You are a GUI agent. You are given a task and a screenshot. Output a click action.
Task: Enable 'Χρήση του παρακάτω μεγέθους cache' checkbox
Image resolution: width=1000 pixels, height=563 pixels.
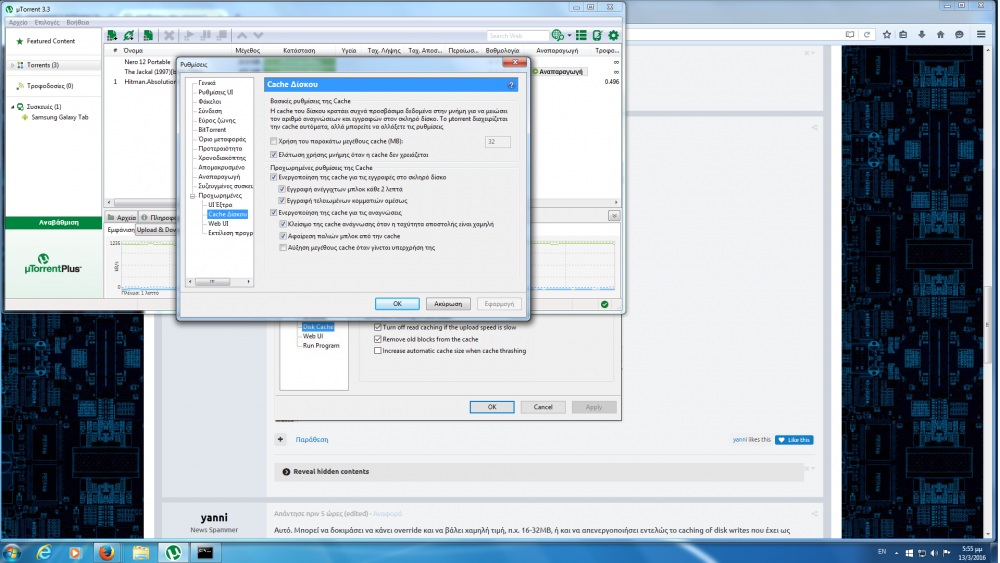tap(274, 142)
